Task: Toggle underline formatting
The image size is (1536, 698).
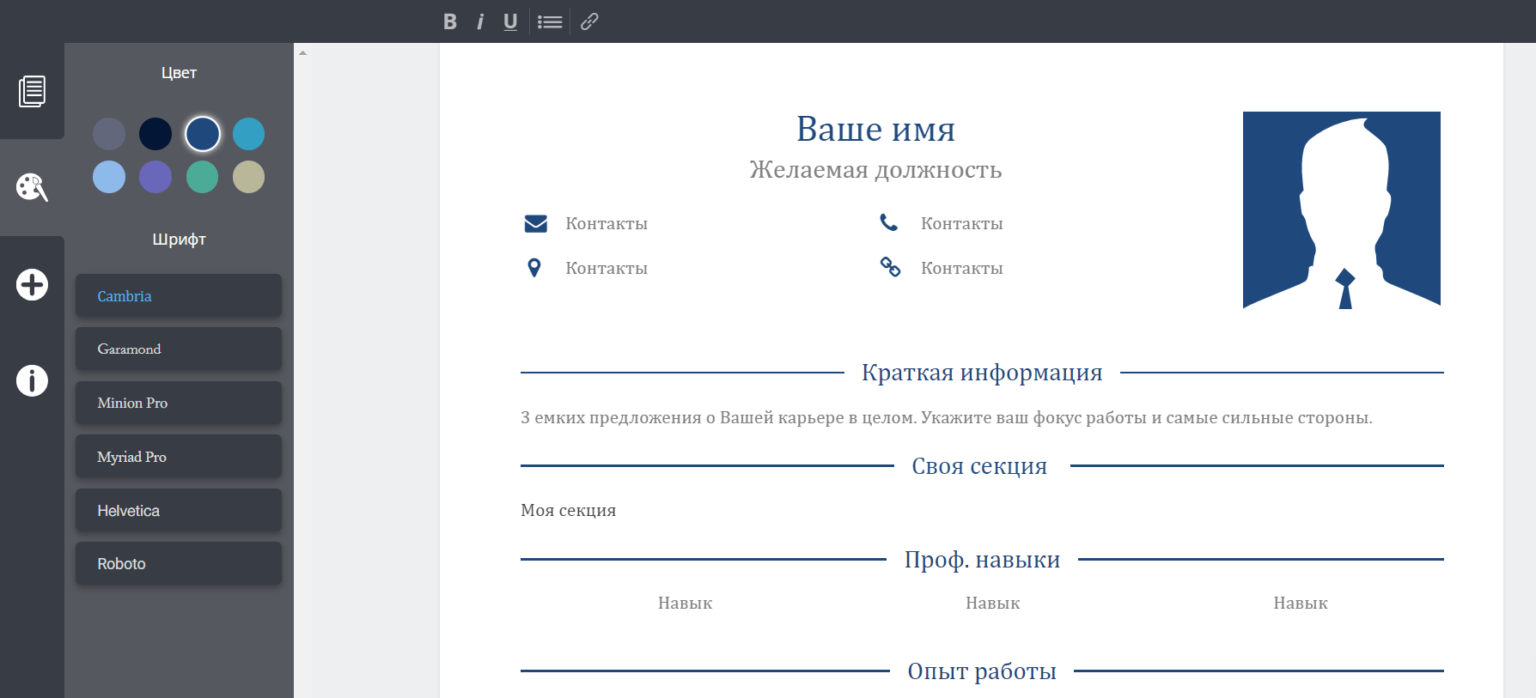Action: 510,21
